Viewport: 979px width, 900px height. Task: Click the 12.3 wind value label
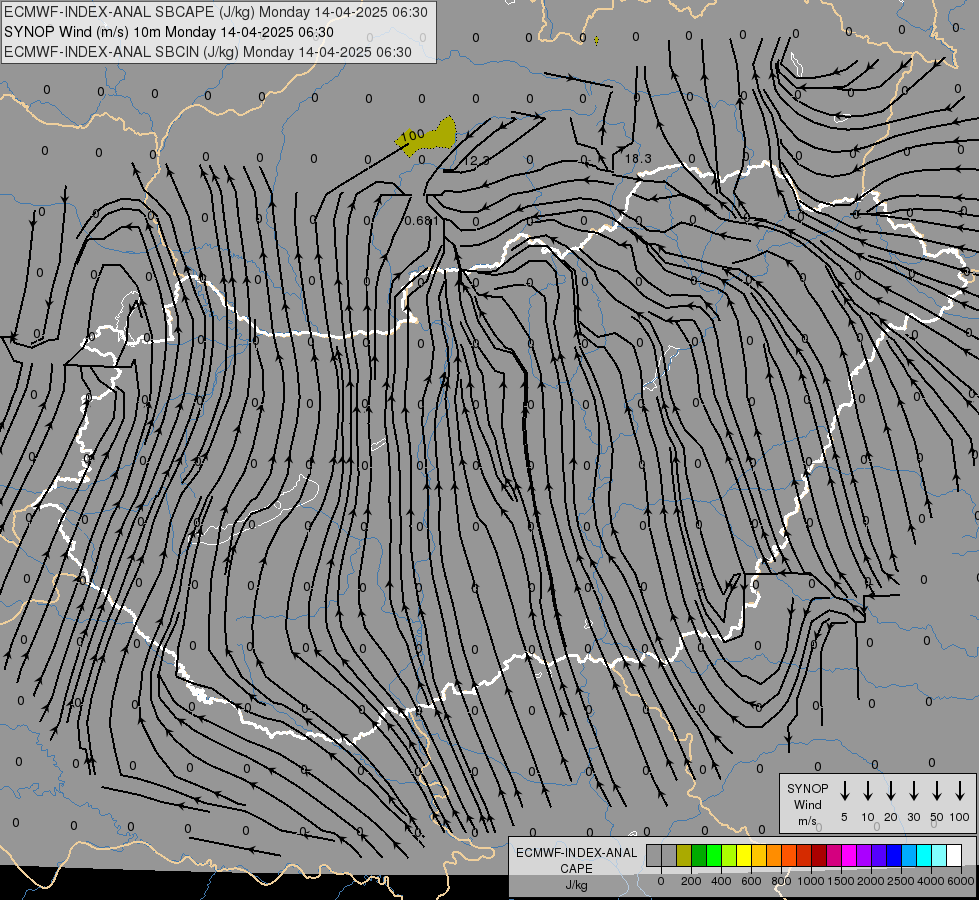coord(476,161)
